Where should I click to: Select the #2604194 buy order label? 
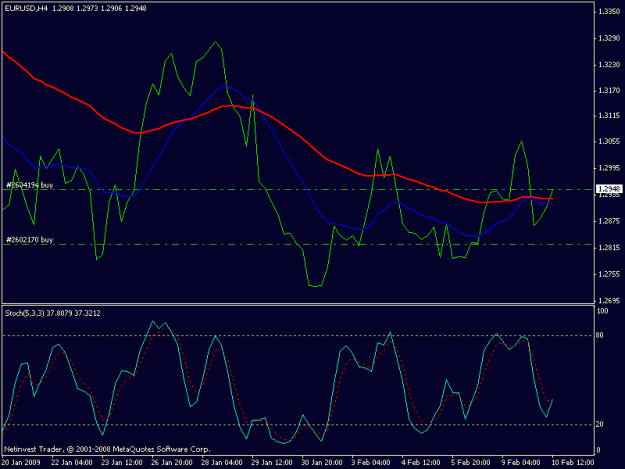29,185
